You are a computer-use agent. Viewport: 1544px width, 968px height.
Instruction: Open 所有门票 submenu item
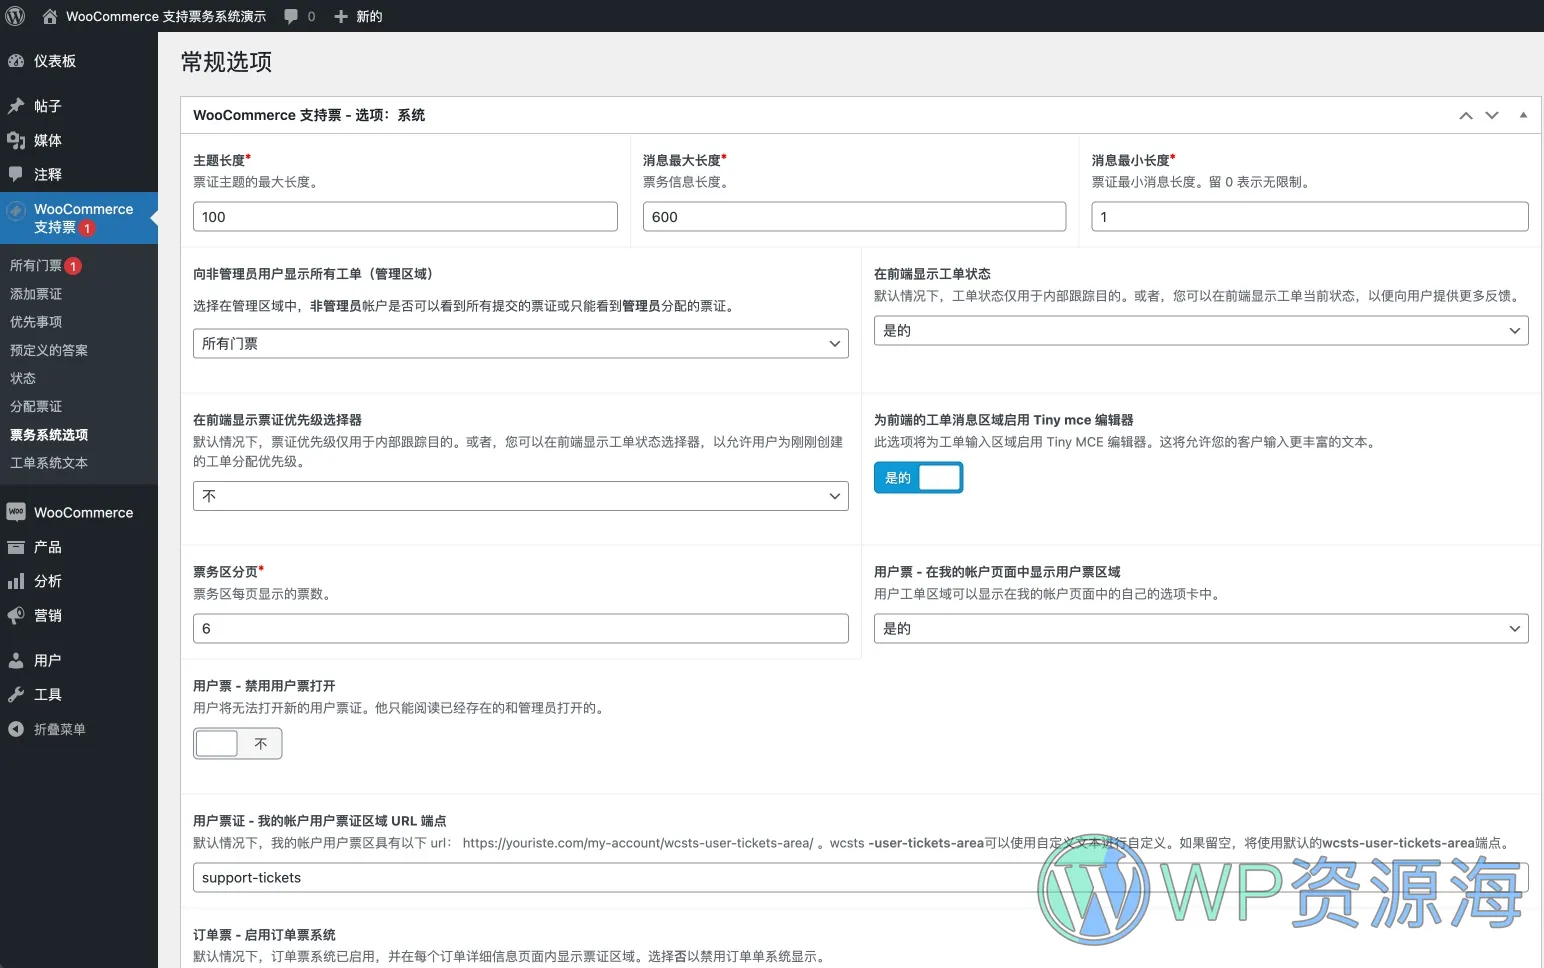[x=36, y=266]
